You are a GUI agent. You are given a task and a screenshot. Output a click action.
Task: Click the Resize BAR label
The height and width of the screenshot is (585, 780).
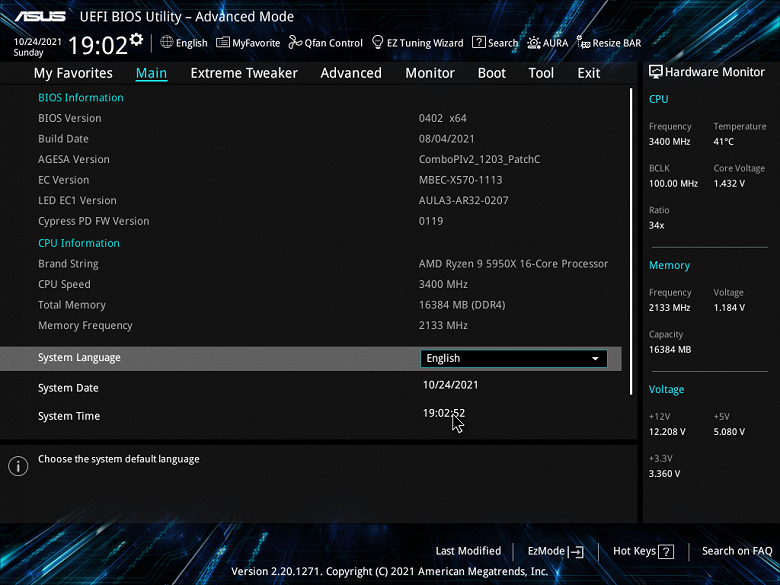616,43
